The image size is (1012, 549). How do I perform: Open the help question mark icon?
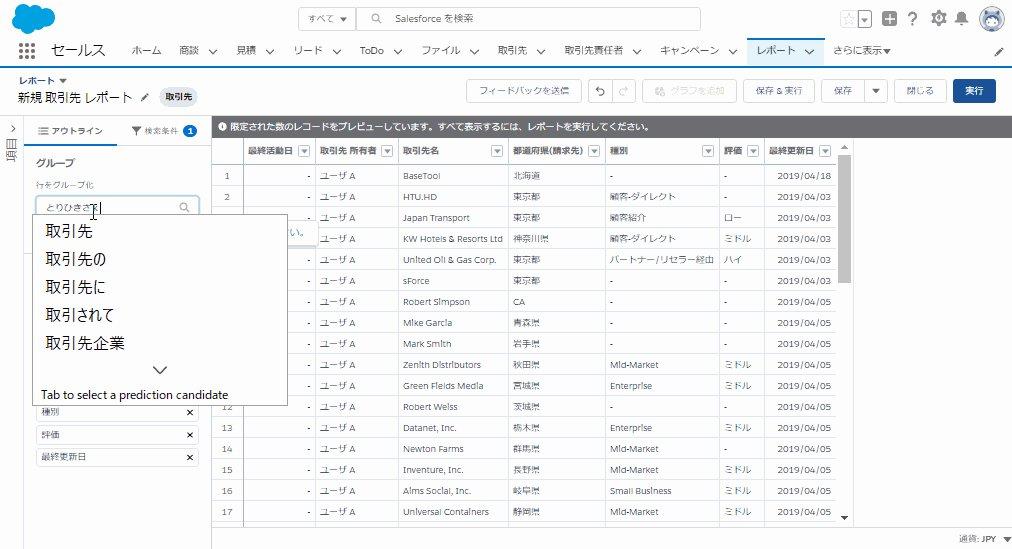[912, 19]
